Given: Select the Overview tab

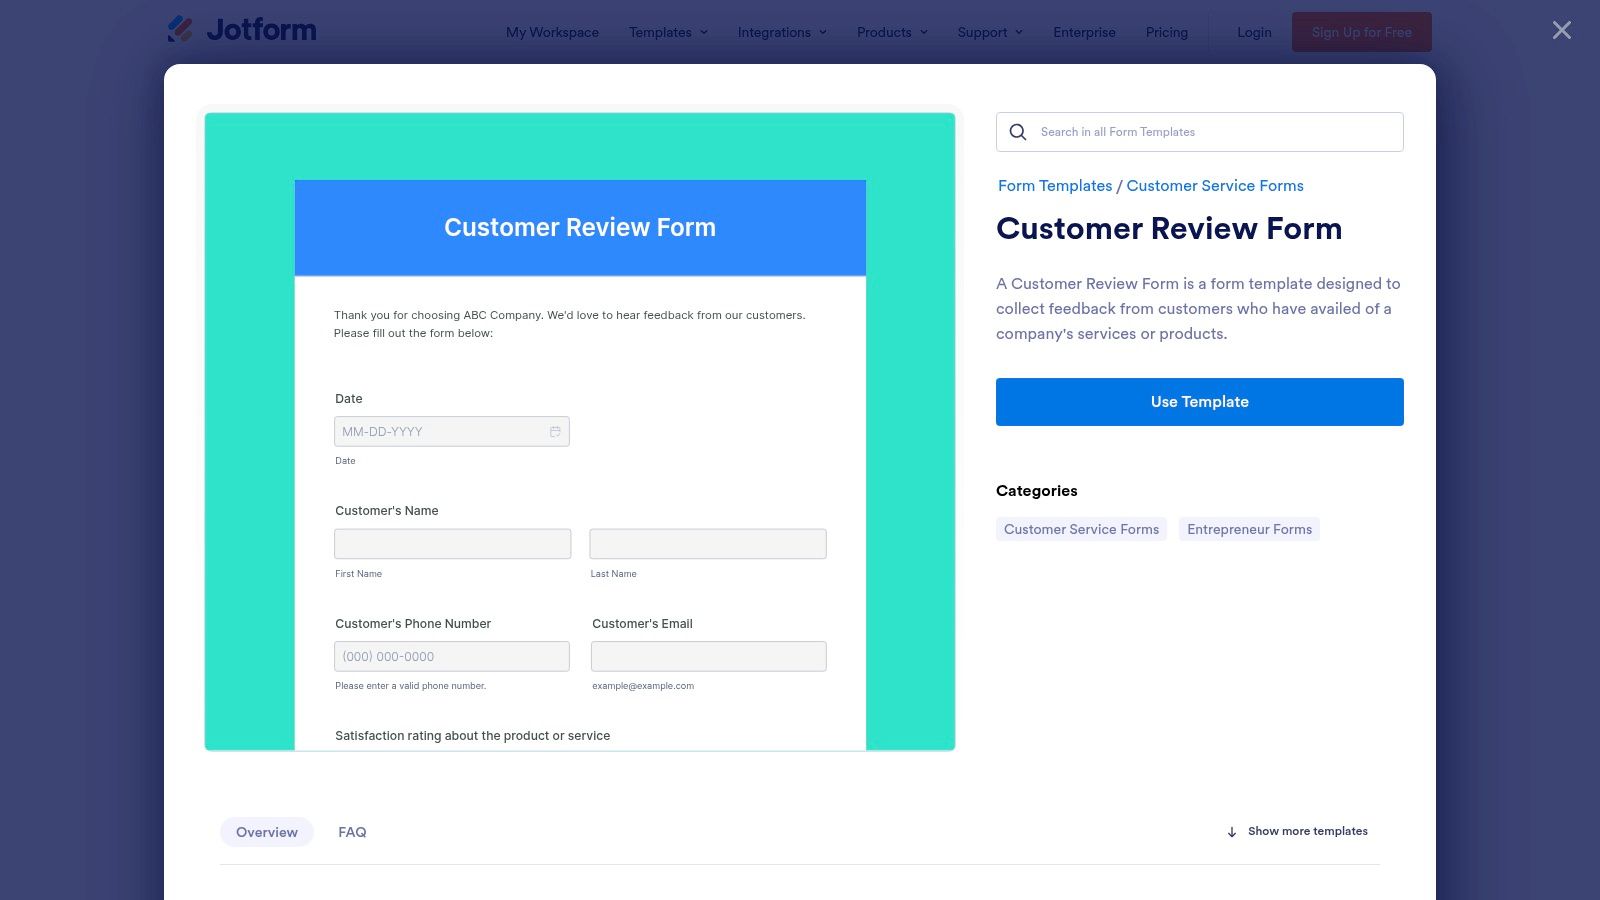Looking at the screenshot, I should tap(266, 831).
